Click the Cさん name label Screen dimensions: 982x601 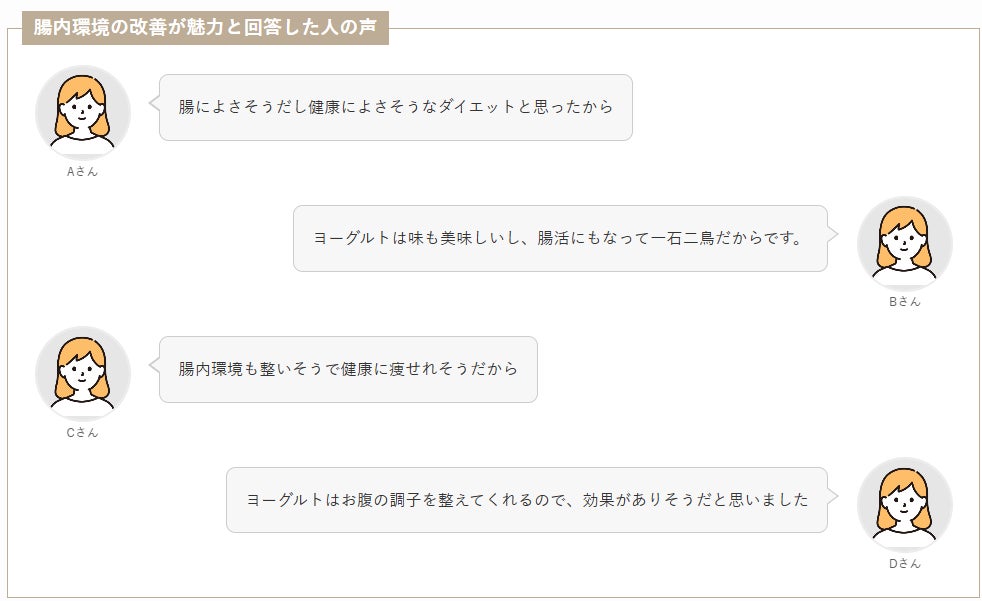tap(82, 433)
